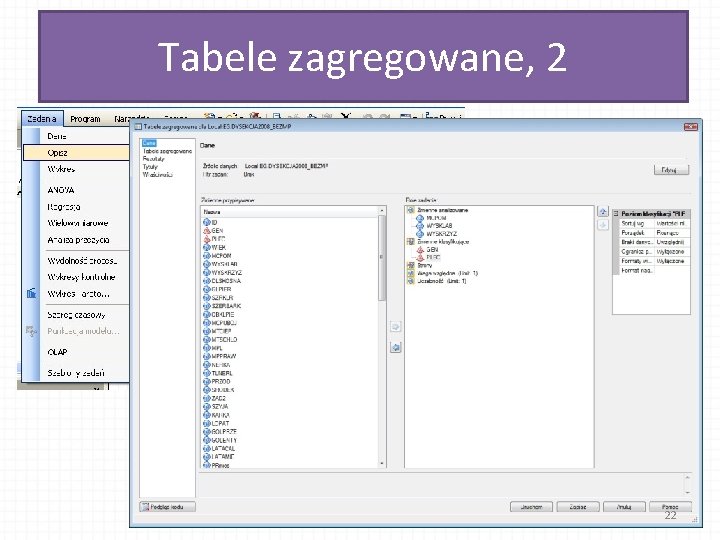Image resolution: width=720 pixels, height=540 pixels.
Task: Click the icon beside WIEK variable
Action: click(x=207, y=248)
